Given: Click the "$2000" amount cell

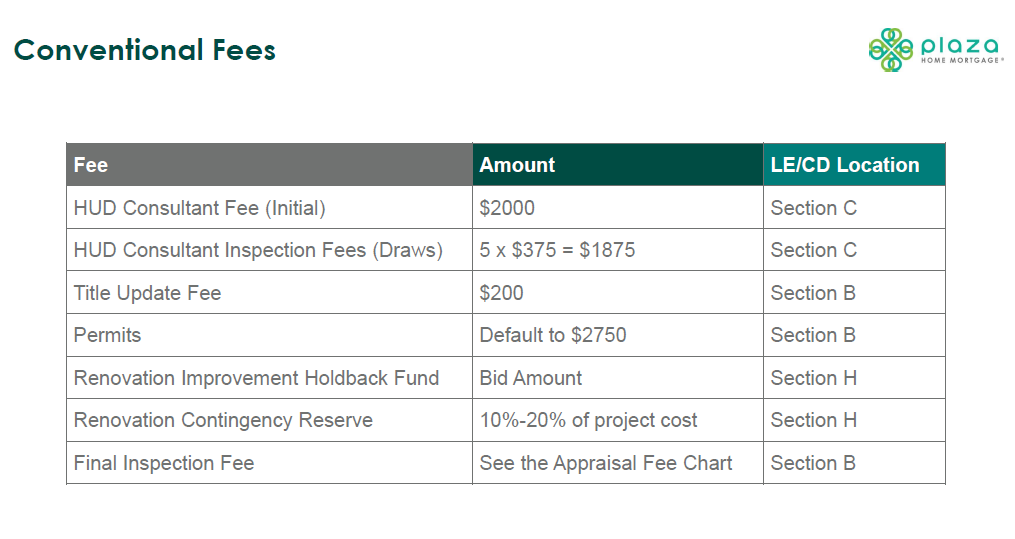Looking at the screenshot, I should [507, 208].
